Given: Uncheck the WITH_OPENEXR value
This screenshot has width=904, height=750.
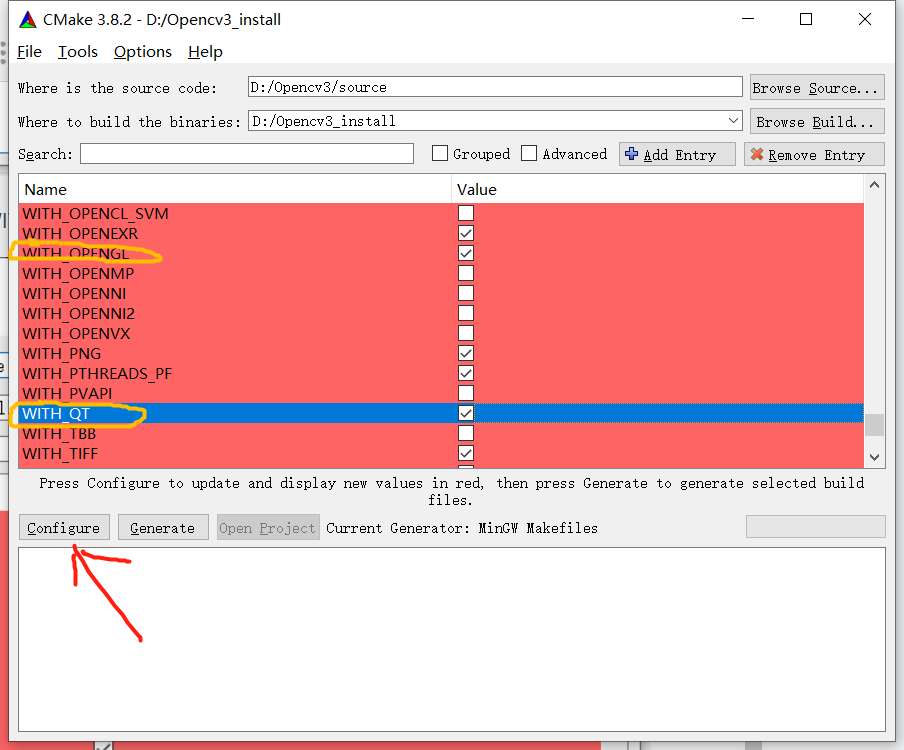Looking at the screenshot, I should point(466,233).
